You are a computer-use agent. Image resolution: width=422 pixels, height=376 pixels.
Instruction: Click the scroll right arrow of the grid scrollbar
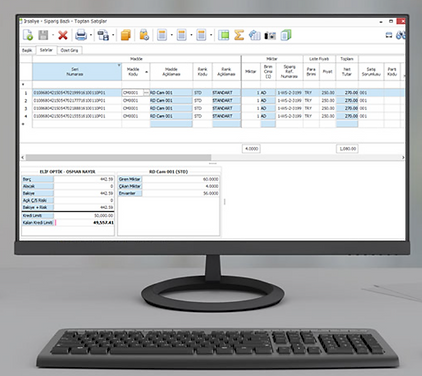click(403, 157)
